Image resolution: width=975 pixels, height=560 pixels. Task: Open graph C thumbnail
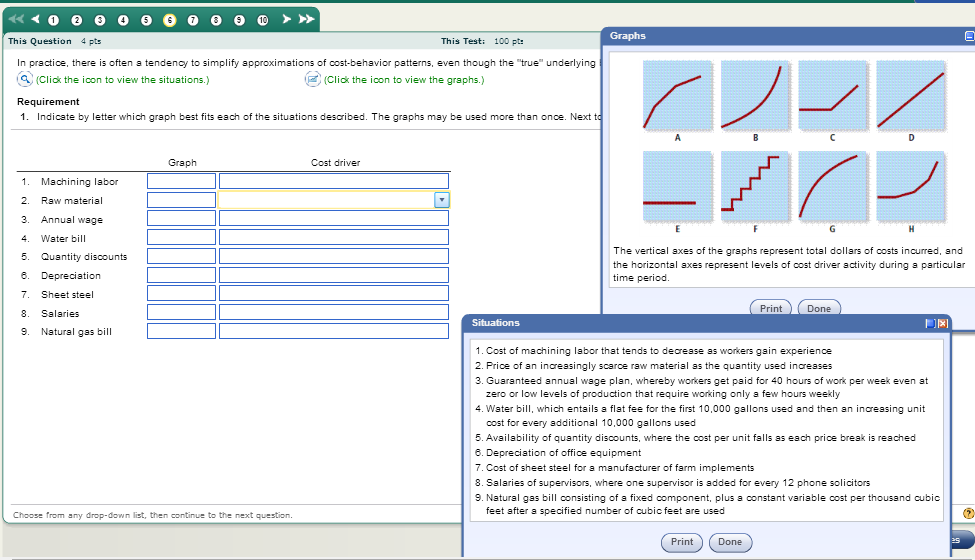point(833,96)
